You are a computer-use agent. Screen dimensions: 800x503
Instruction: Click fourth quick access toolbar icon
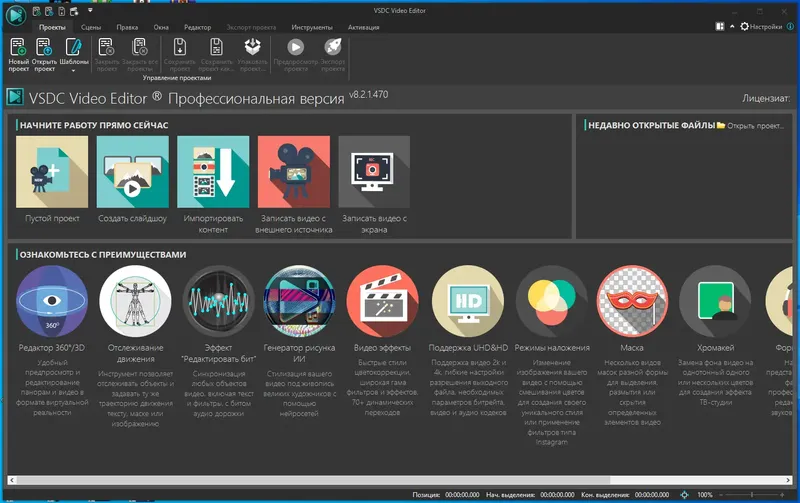pyautogui.click(x=74, y=11)
